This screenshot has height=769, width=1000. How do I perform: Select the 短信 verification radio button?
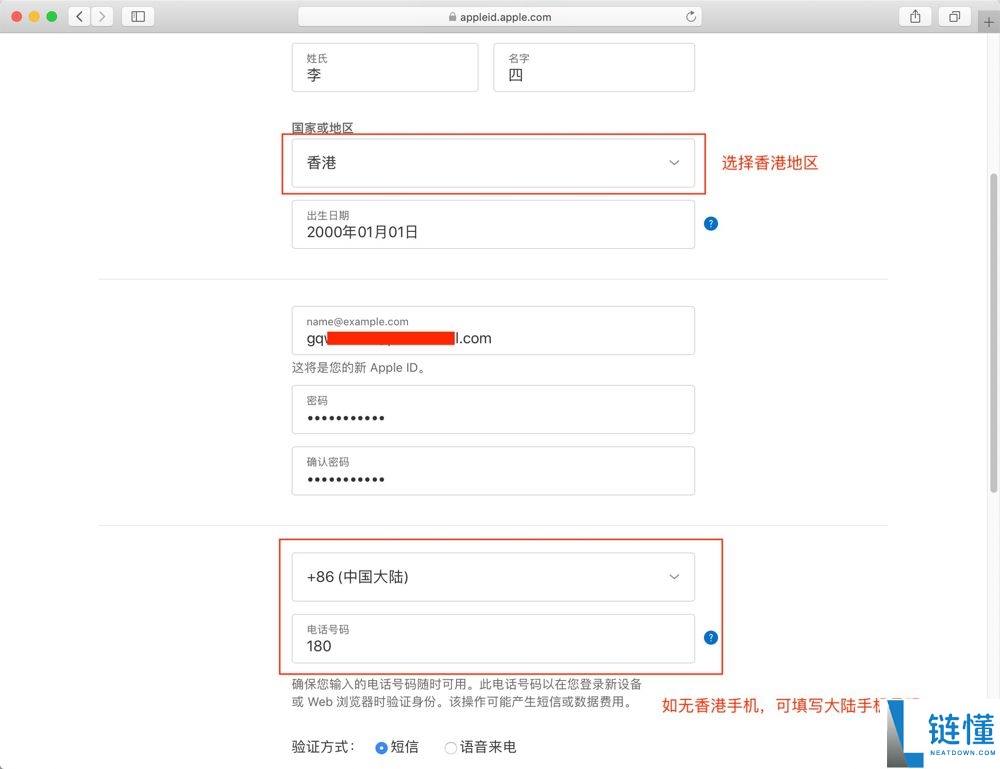click(x=381, y=746)
